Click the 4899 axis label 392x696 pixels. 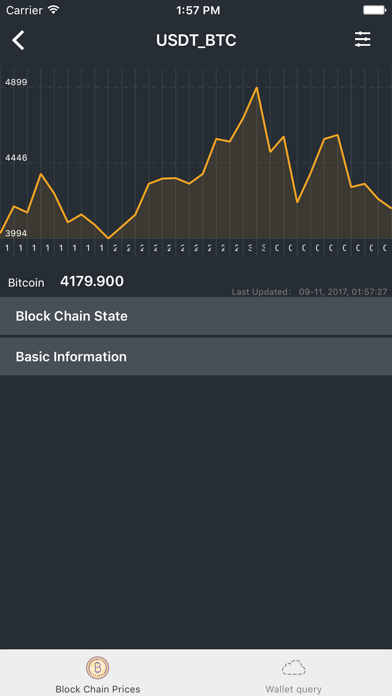(x=16, y=82)
